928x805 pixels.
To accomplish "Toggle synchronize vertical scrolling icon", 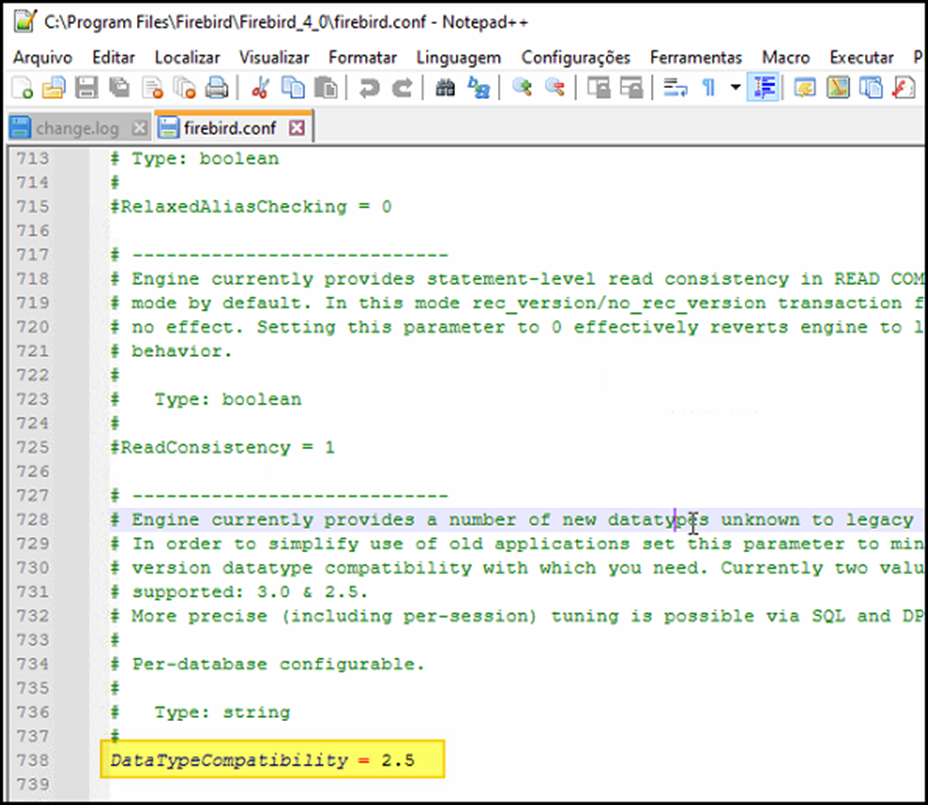I will [598, 88].
